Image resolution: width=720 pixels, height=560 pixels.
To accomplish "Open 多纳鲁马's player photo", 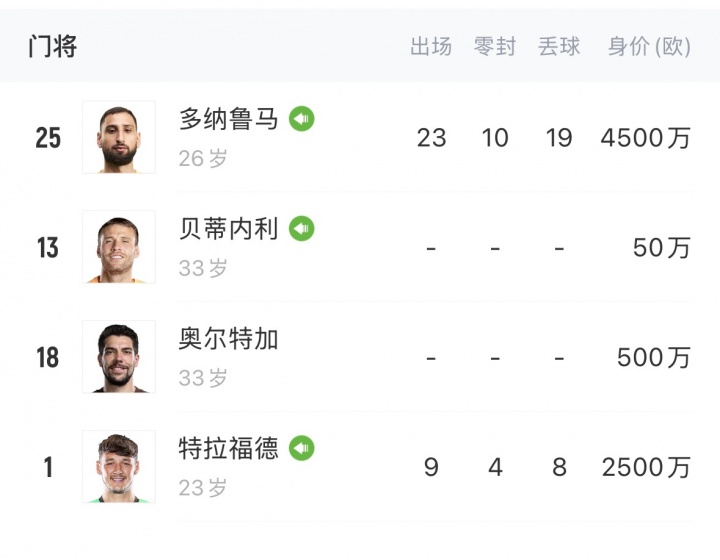I will click(118, 137).
